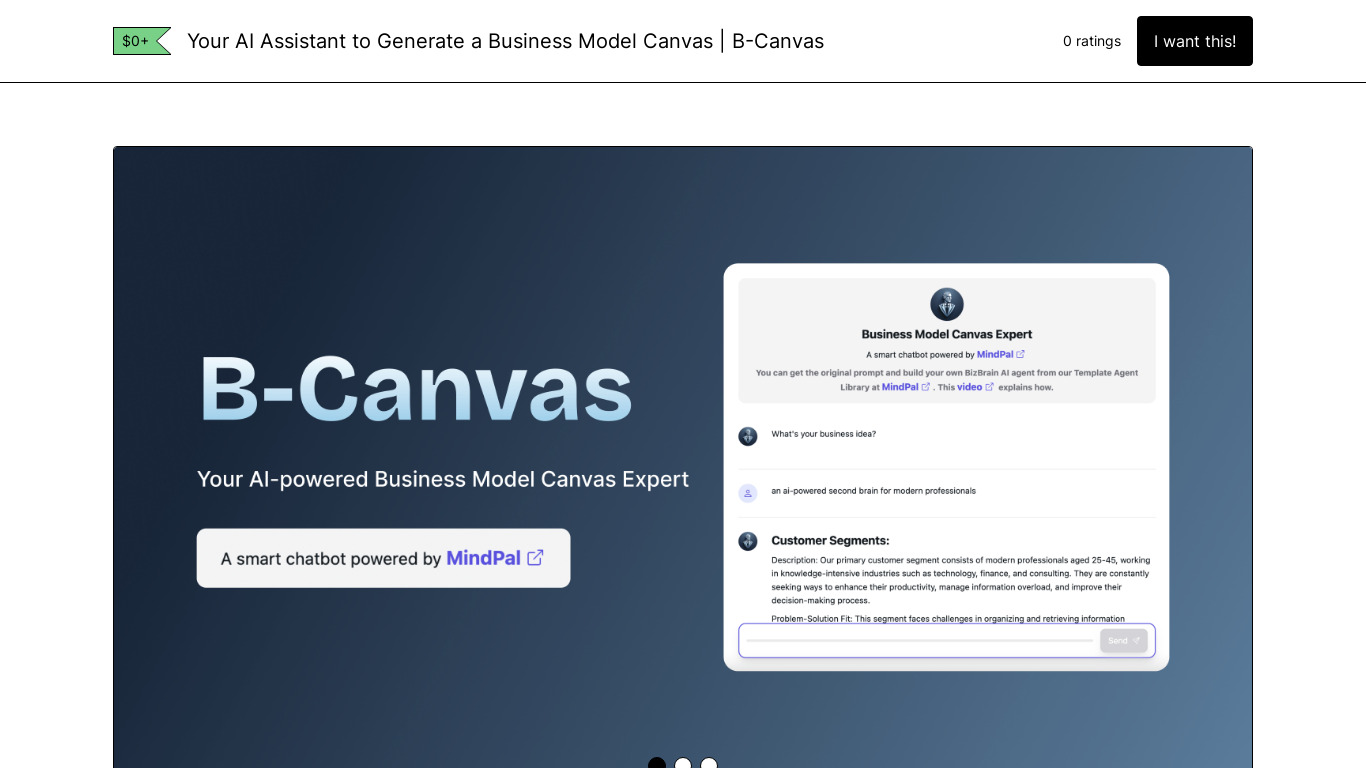Click the "I want this!" button

(x=1194, y=41)
